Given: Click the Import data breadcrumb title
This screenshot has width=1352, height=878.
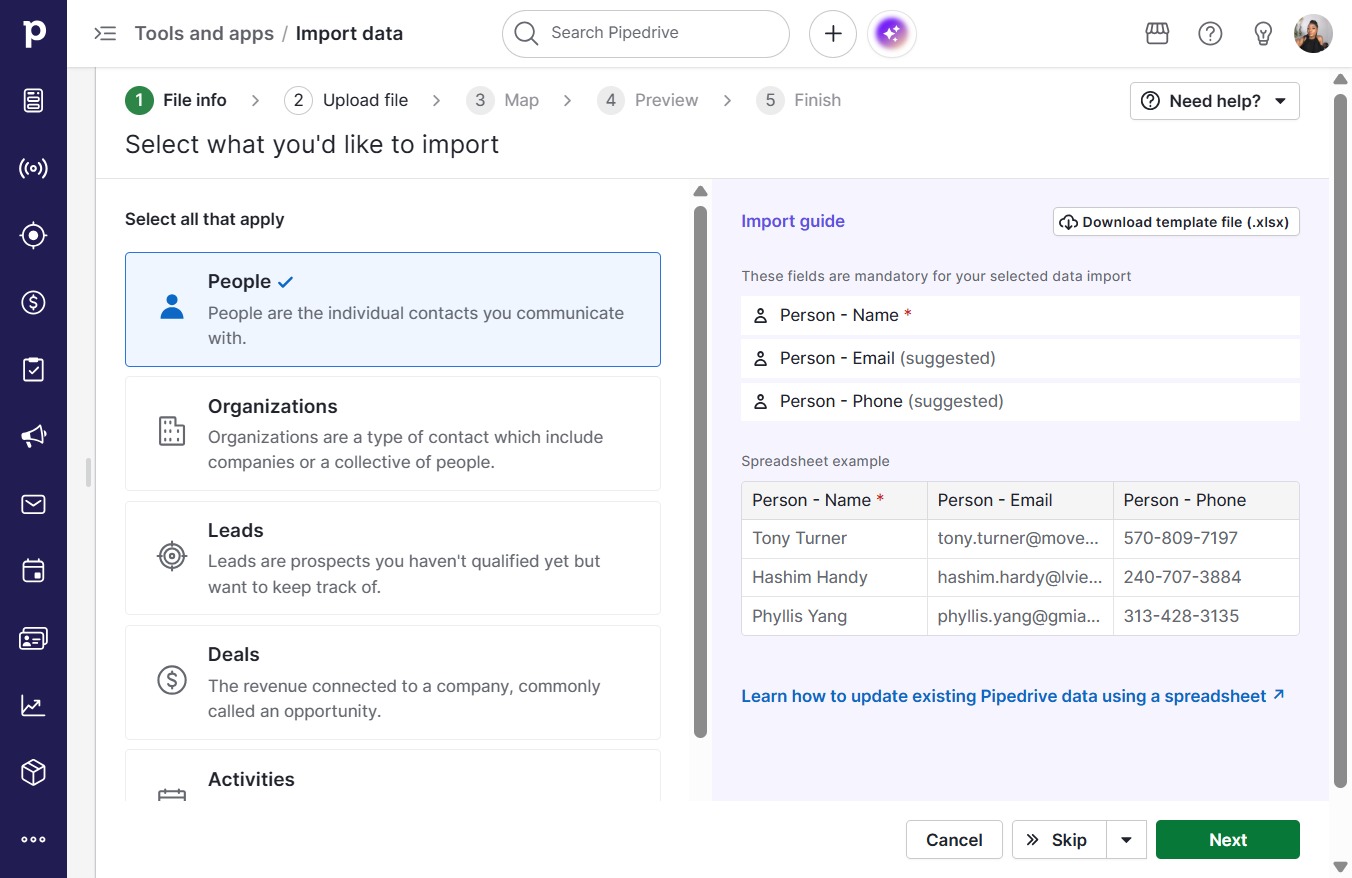Looking at the screenshot, I should (x=349, y=34).
